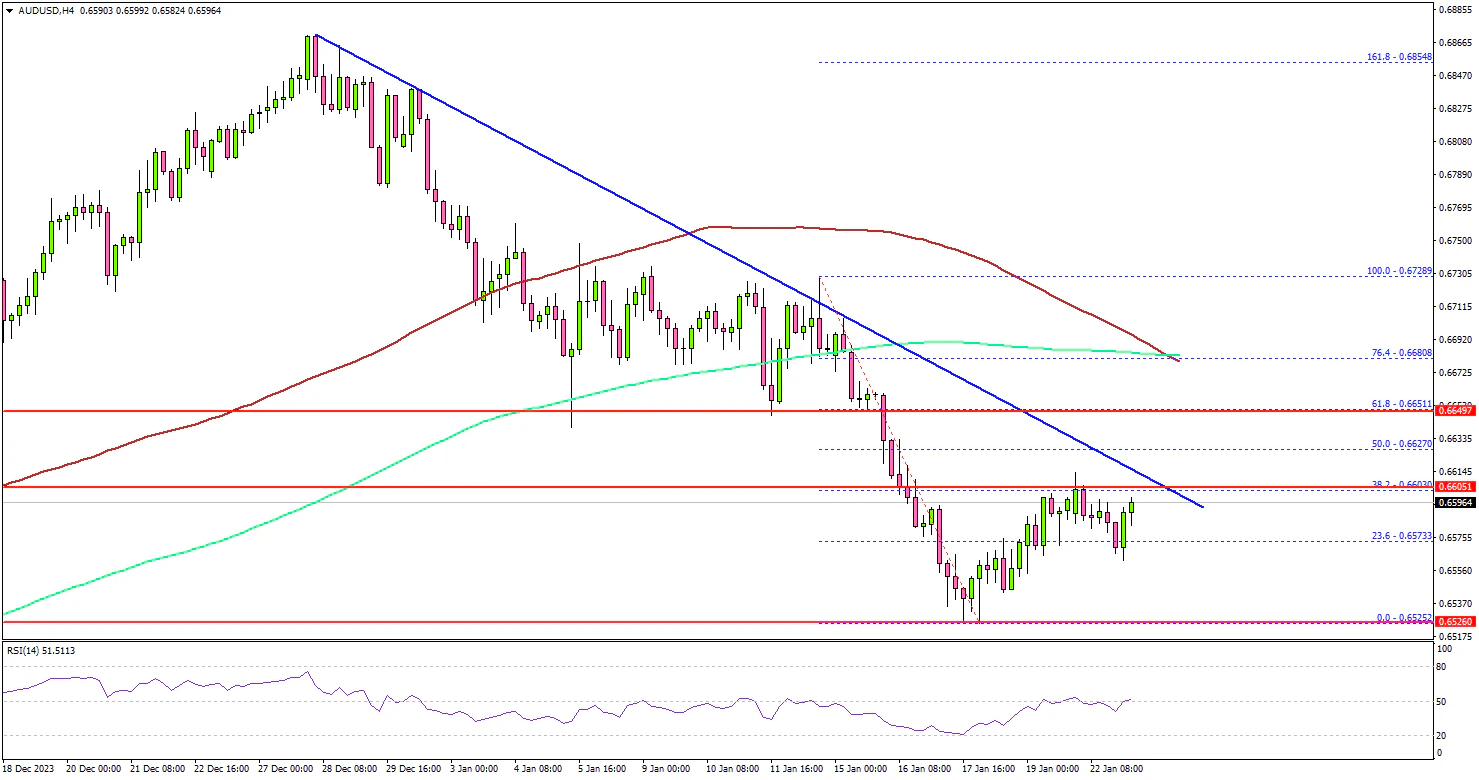The height and width of the screenshot is (780, 1479).
Task: Click the 23.6 Fibonacci retracement label
Action: click(x=1399, y=536)
